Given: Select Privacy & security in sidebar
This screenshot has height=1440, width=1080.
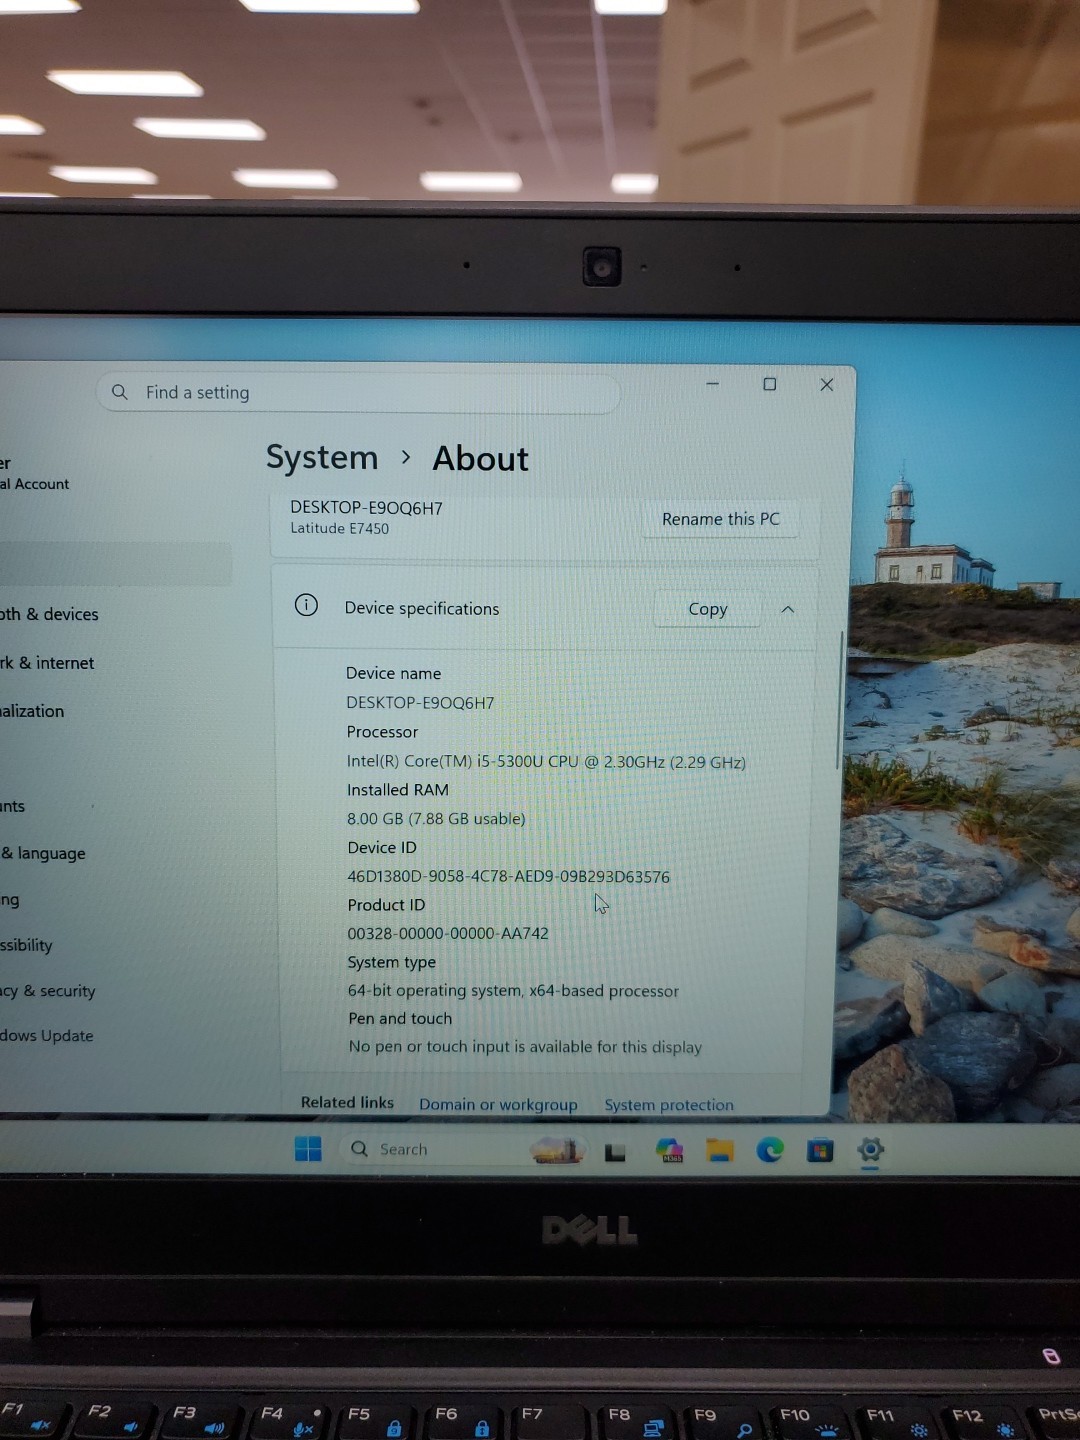Looking at the screenshot, I should click(48, 991).
